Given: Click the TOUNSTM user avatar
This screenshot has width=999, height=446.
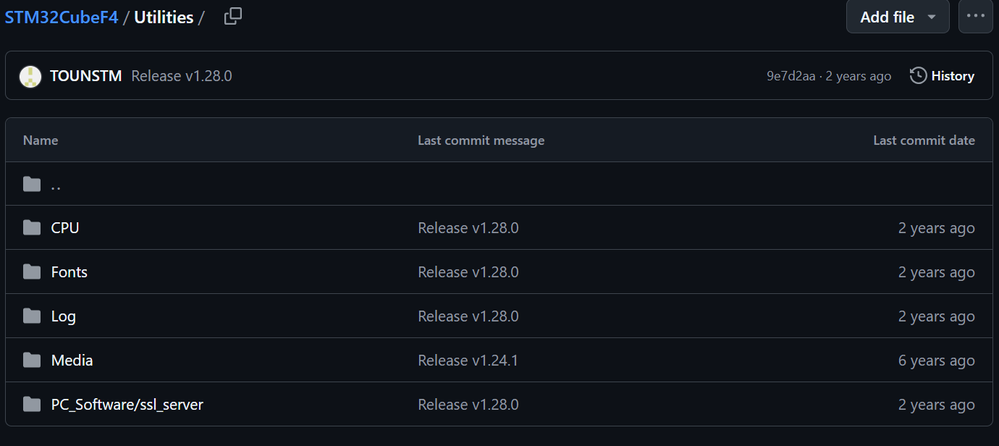Looking at the screenshot, I should point(30,76).
